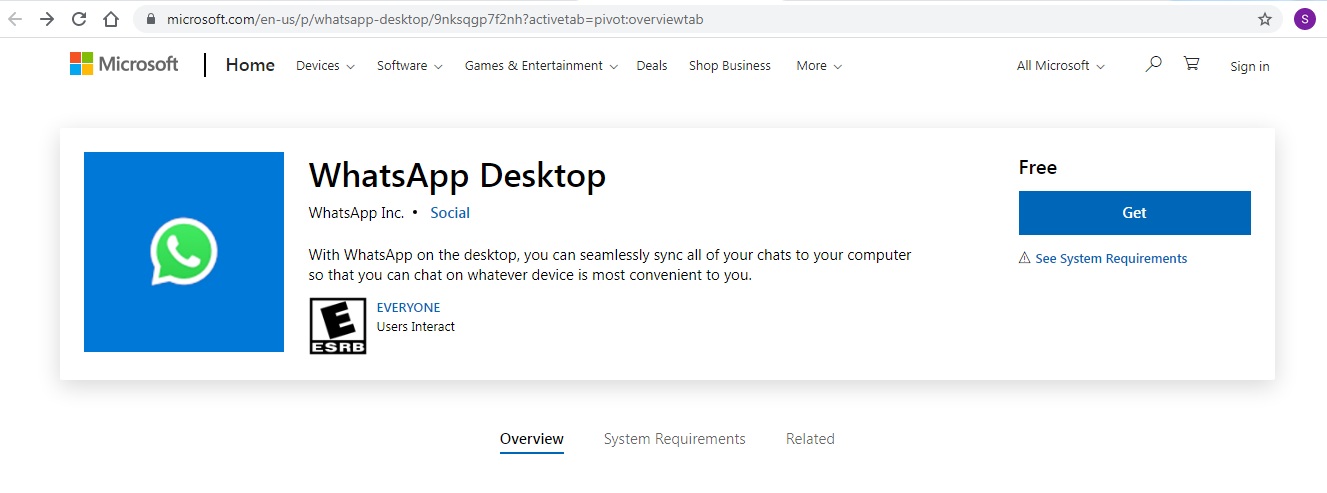Click the WhatsApp app logo tile
Image resolution: width=1327 pixels, height=493 pixels.
click(x=184, y=252)
